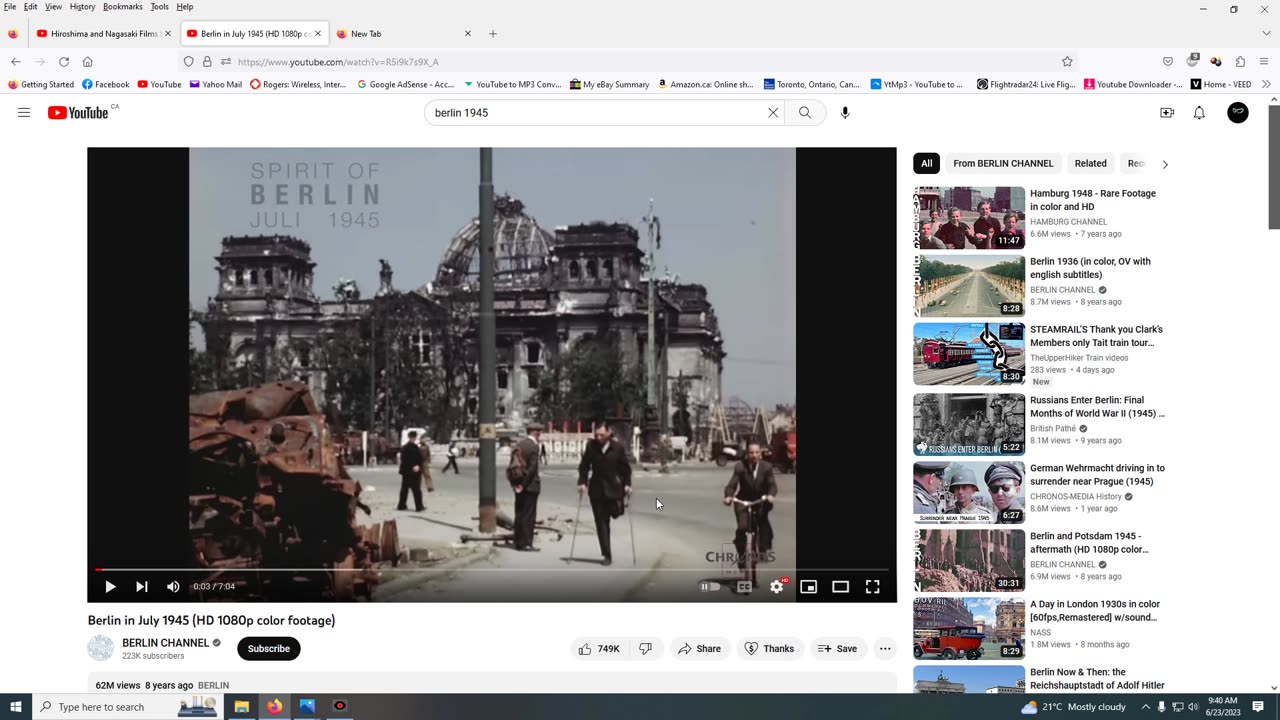Click the search magnifier button
The height and width of the screenshot is (720, 1280).
click(x=805, y=113)
